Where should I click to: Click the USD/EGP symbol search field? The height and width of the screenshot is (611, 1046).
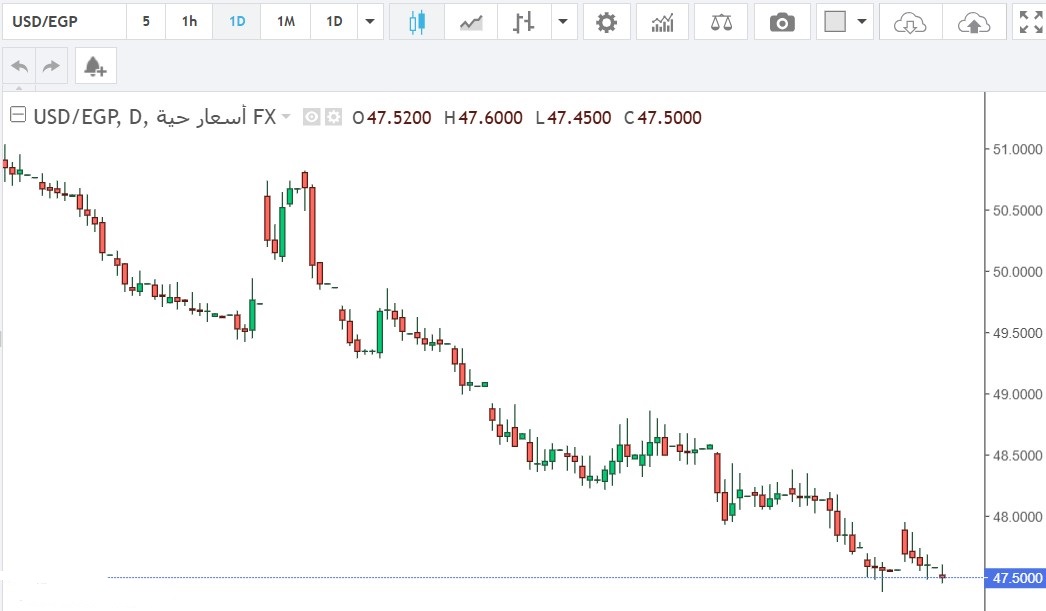[x=64, y=21]
